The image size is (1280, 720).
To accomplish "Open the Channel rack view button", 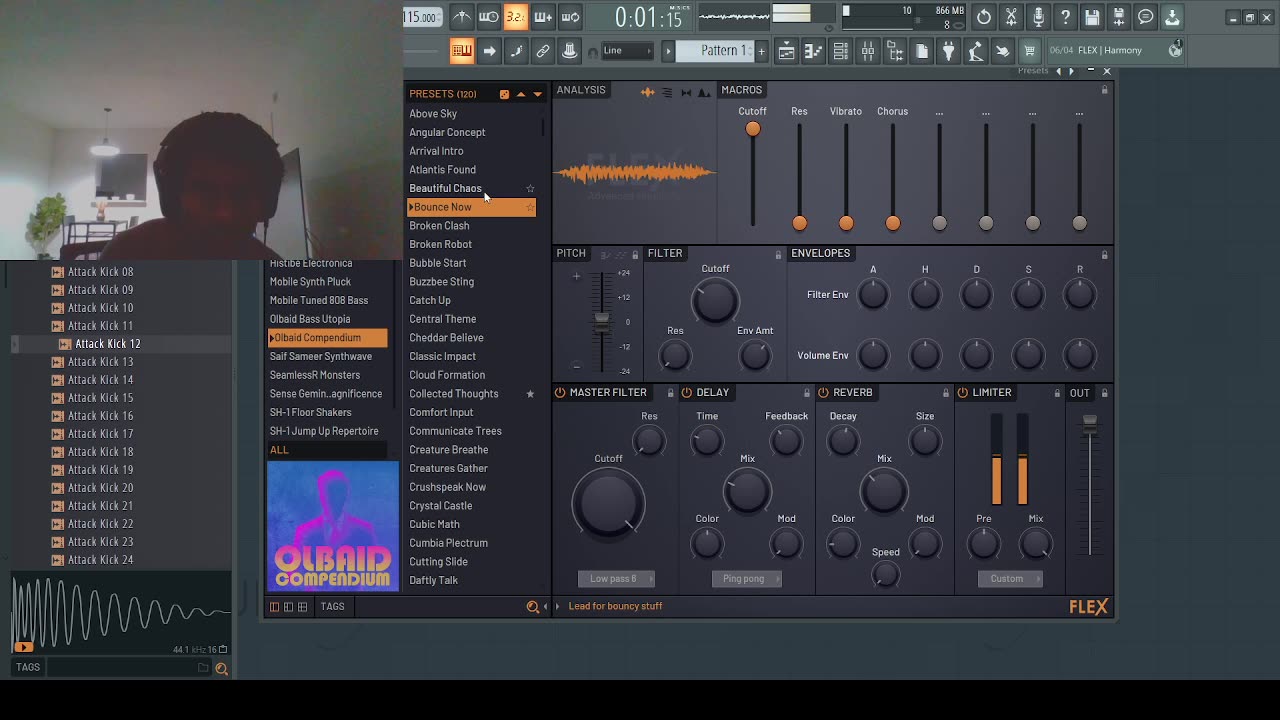I will point(841,51).
